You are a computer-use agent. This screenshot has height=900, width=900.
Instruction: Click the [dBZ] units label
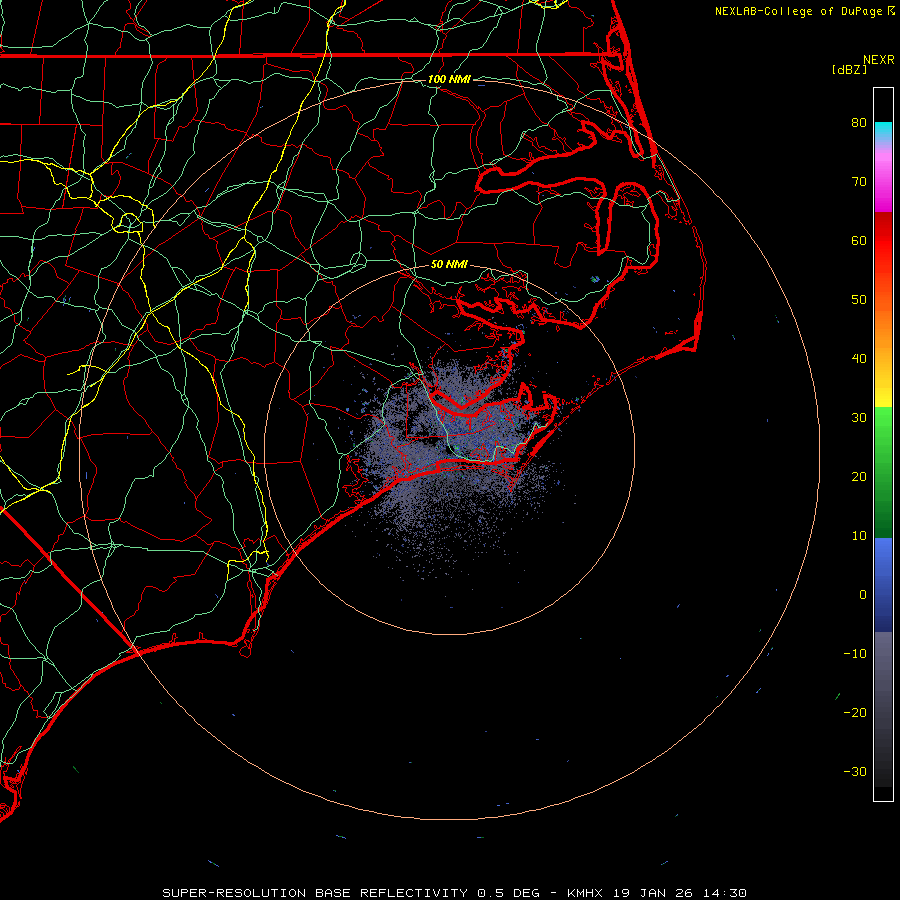(x=849, y=70)
